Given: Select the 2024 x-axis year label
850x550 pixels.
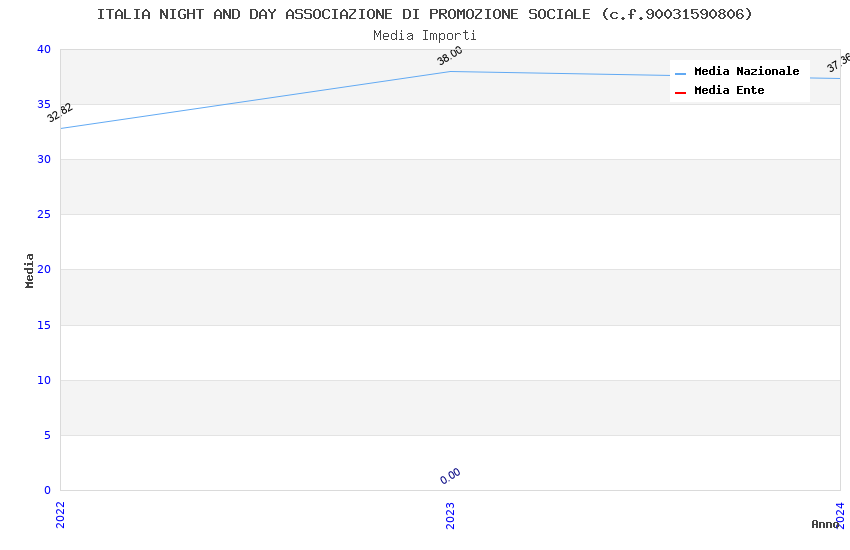Looking at the screenshot, I should pos(840,514).
